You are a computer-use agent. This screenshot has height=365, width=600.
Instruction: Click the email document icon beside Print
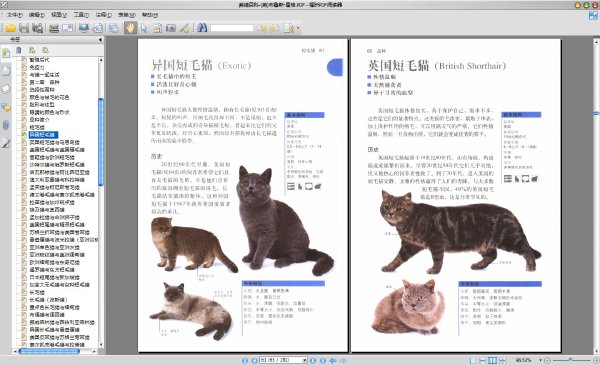coord(68,28)
